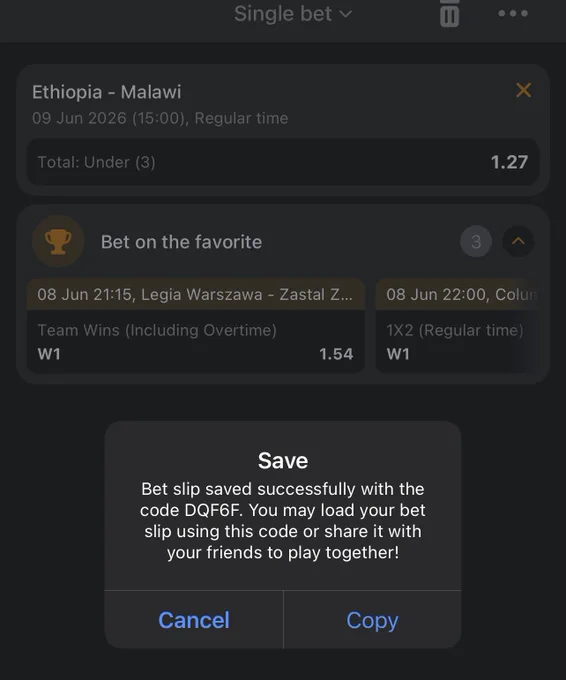Copy the bet slip code DQF6F

(x=372, y=620)
